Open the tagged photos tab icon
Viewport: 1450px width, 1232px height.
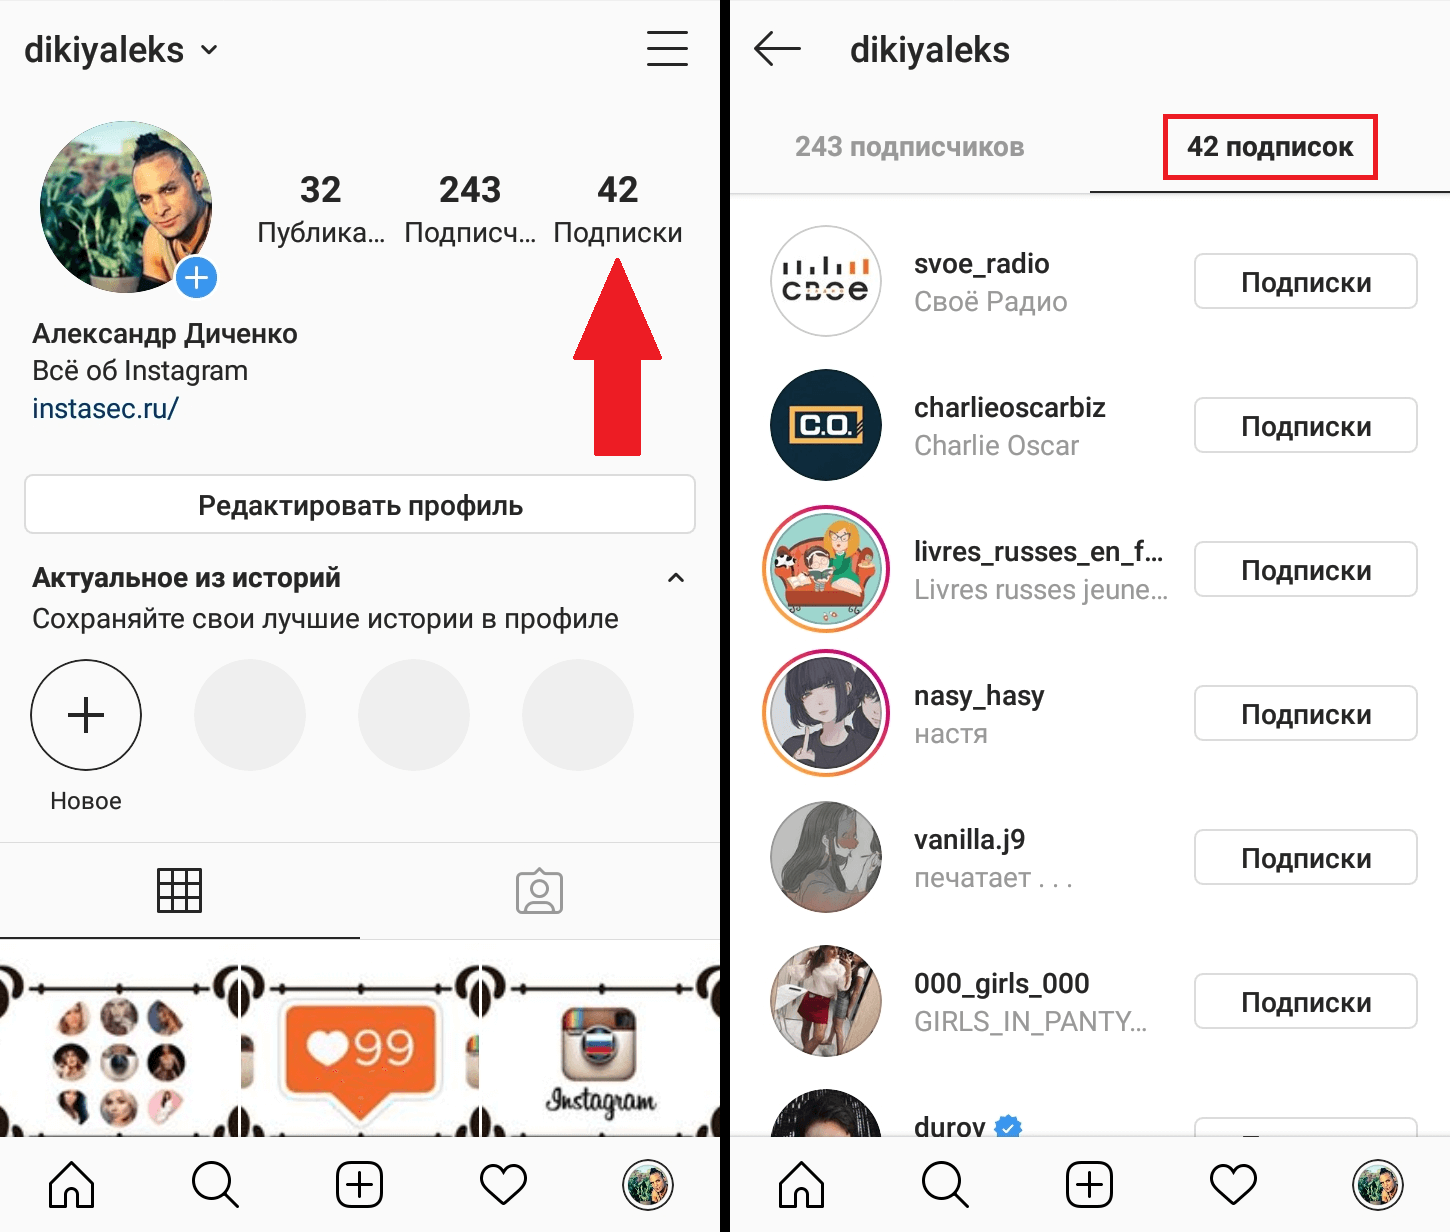539,890
